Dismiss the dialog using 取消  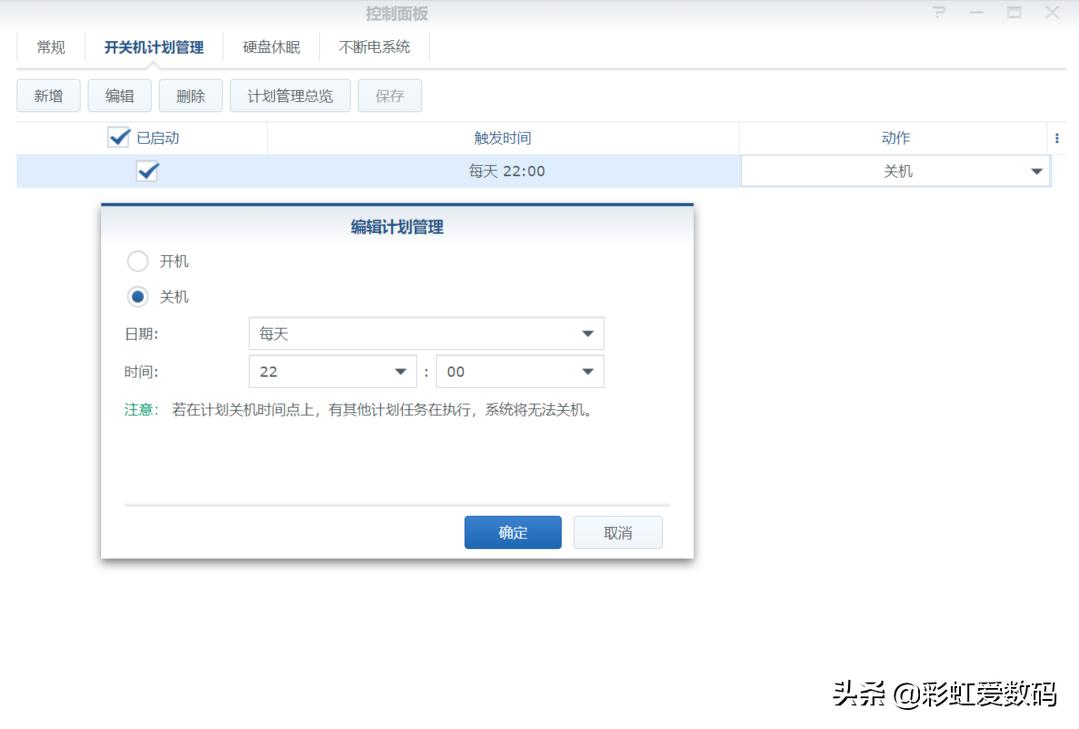point(617,532)
